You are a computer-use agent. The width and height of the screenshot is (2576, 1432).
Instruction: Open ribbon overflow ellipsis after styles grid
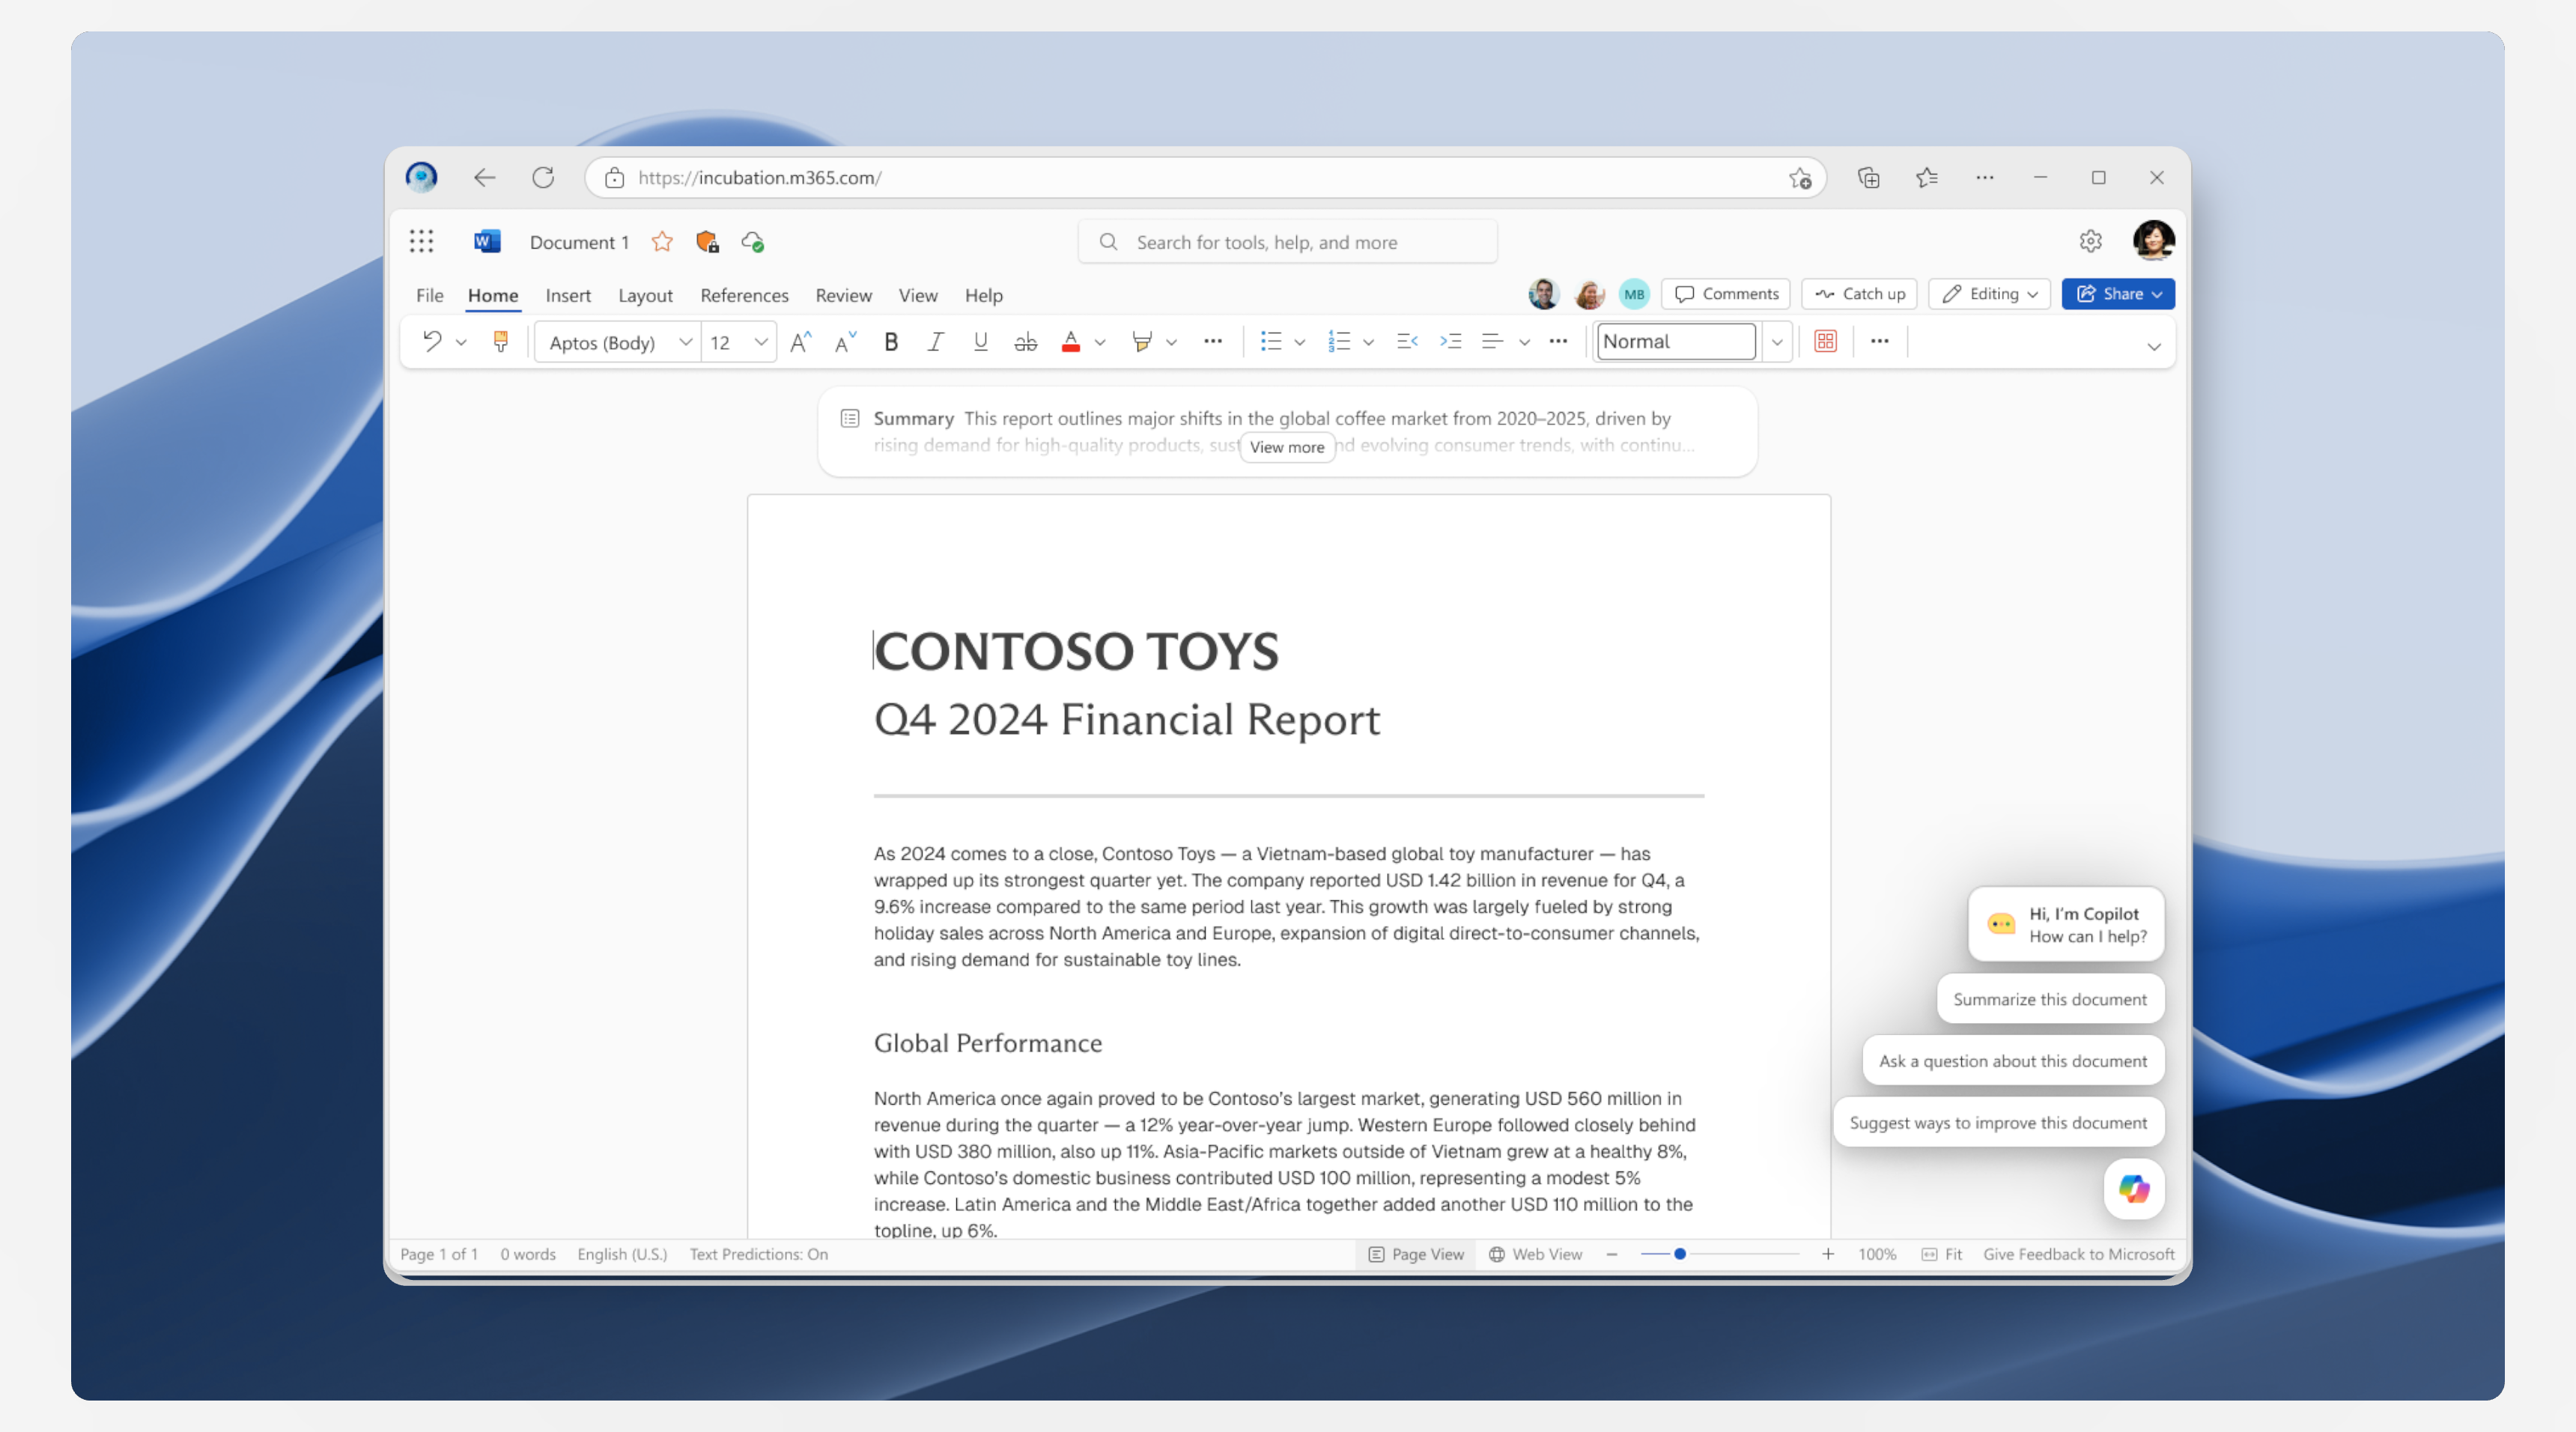tap(1880, 342)
